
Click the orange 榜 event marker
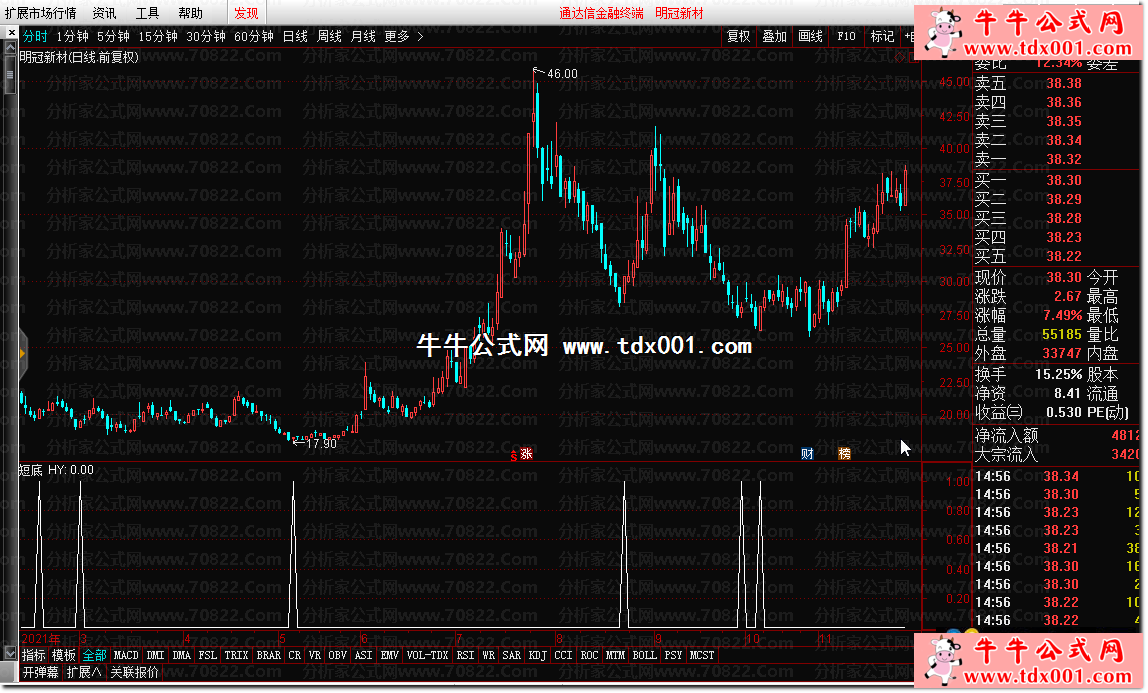(844, 454)
